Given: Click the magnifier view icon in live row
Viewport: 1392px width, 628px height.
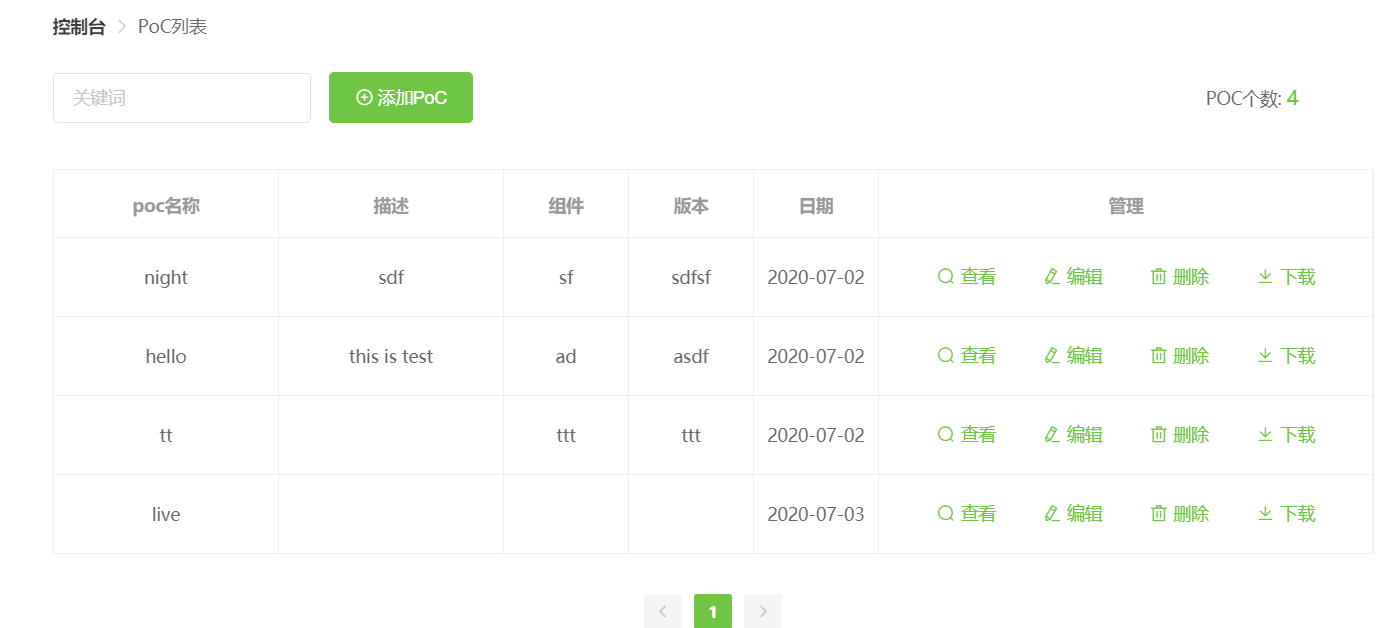Looking at the screenshot, I should [x=945, y=513].
